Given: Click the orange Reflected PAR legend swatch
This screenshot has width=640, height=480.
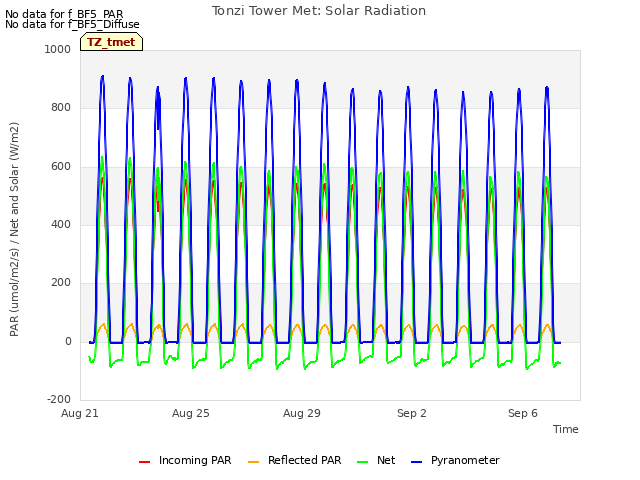Looking at the screenshot, I should click(253, 462).
